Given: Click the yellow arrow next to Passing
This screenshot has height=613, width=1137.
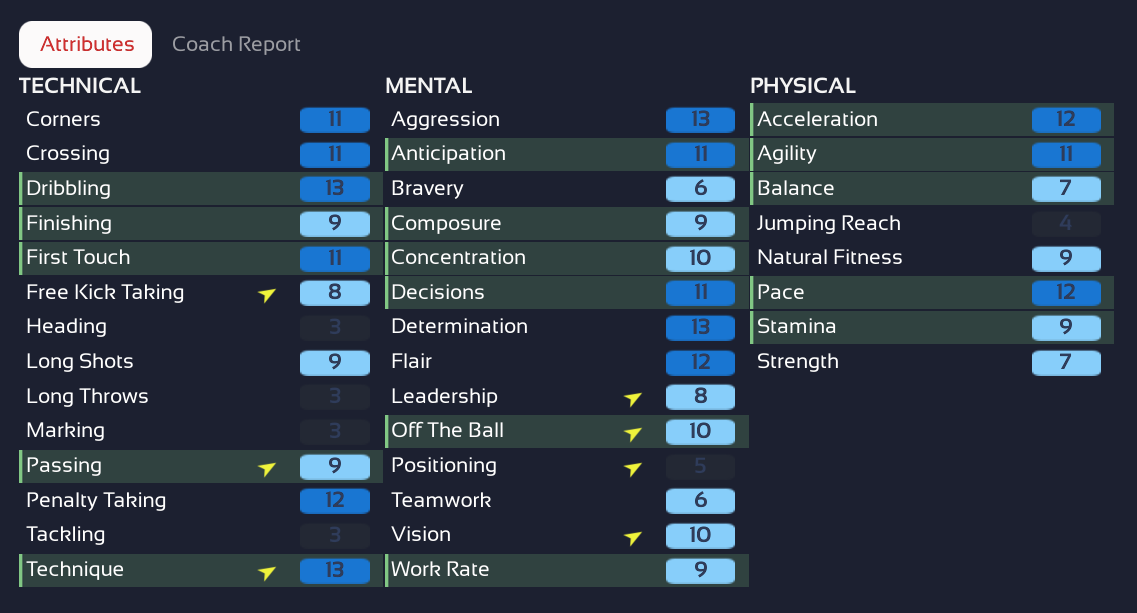Looking at the screenshot, I should pyautogui.click(x=266, y=467).
